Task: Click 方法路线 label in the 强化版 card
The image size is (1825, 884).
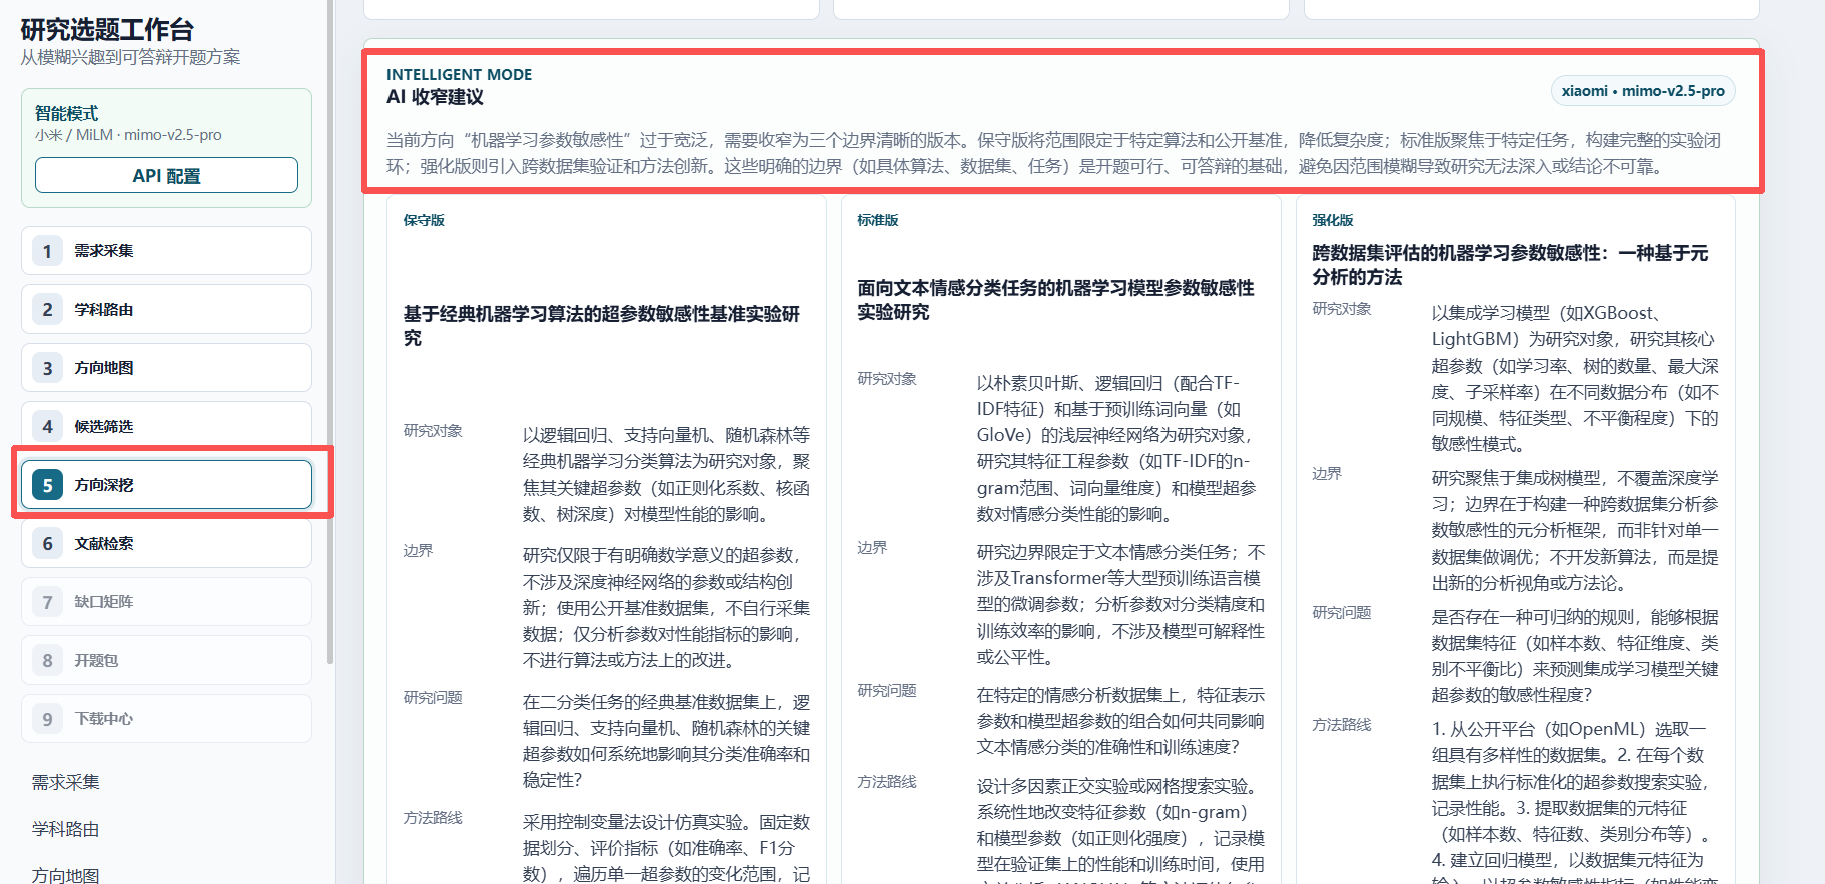Action: pos(1342,725)
